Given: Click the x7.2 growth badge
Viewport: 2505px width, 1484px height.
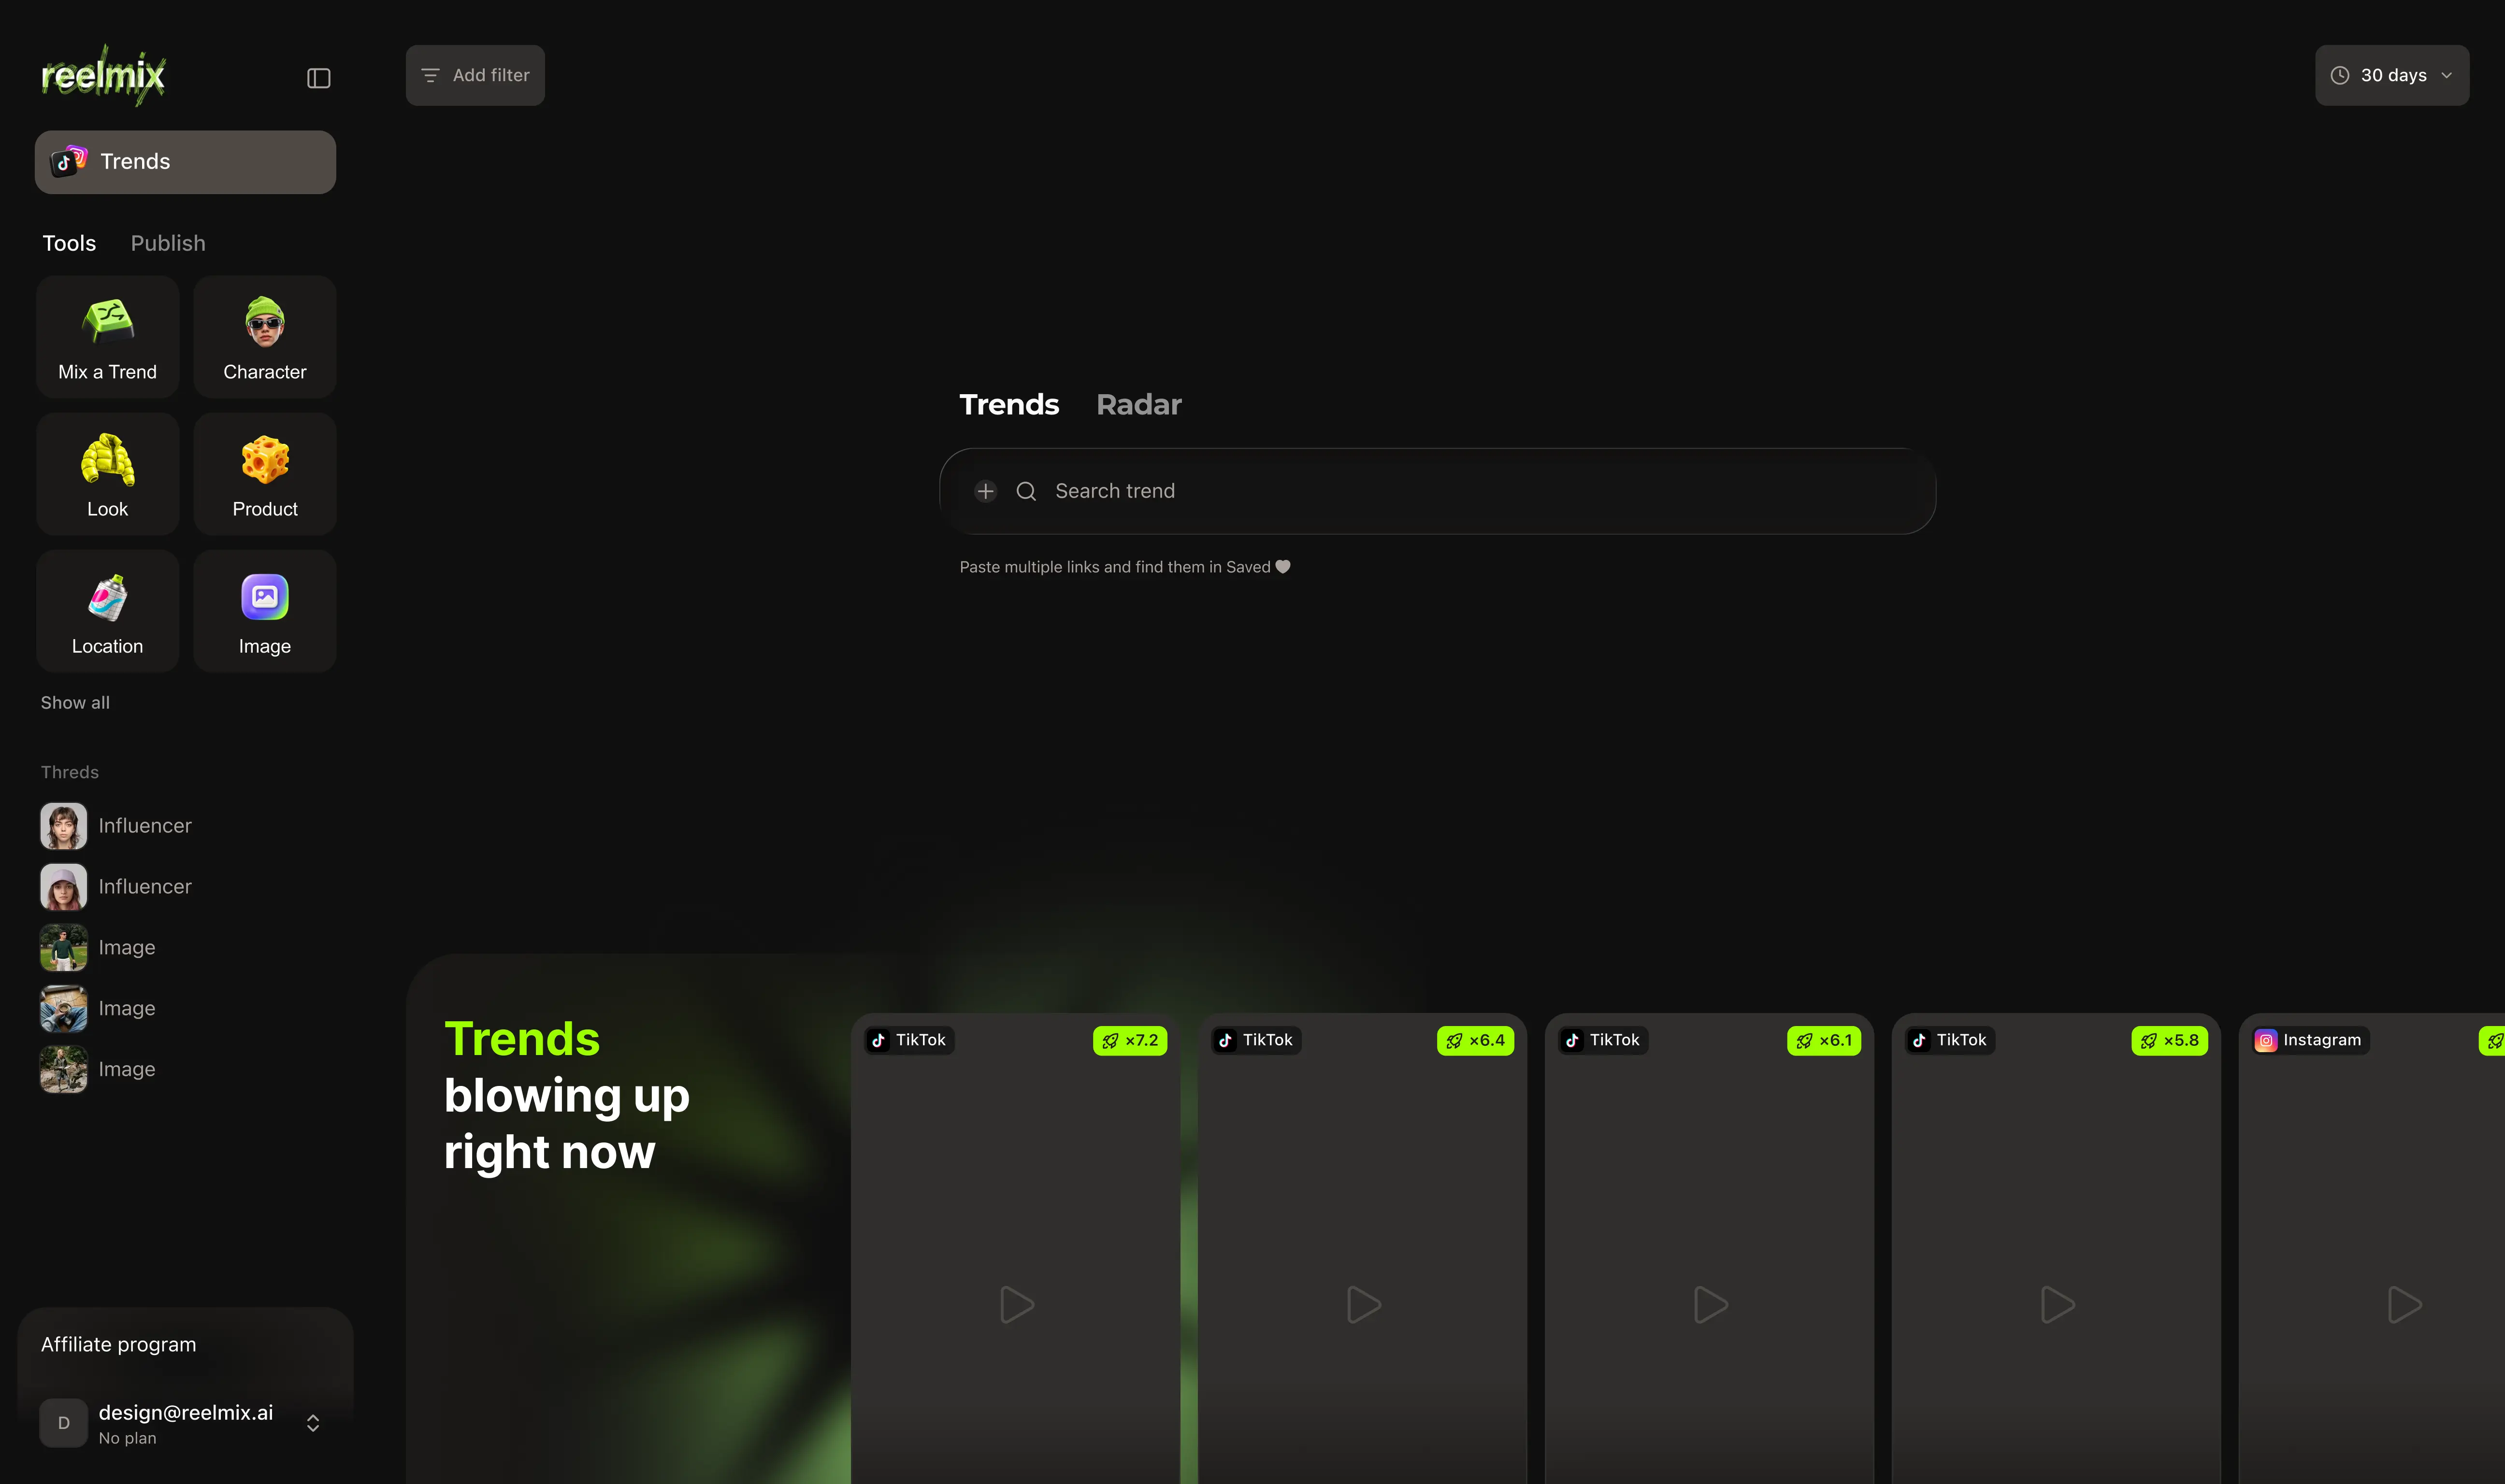Looking at the screenshot, I should pos(1129,1040).
